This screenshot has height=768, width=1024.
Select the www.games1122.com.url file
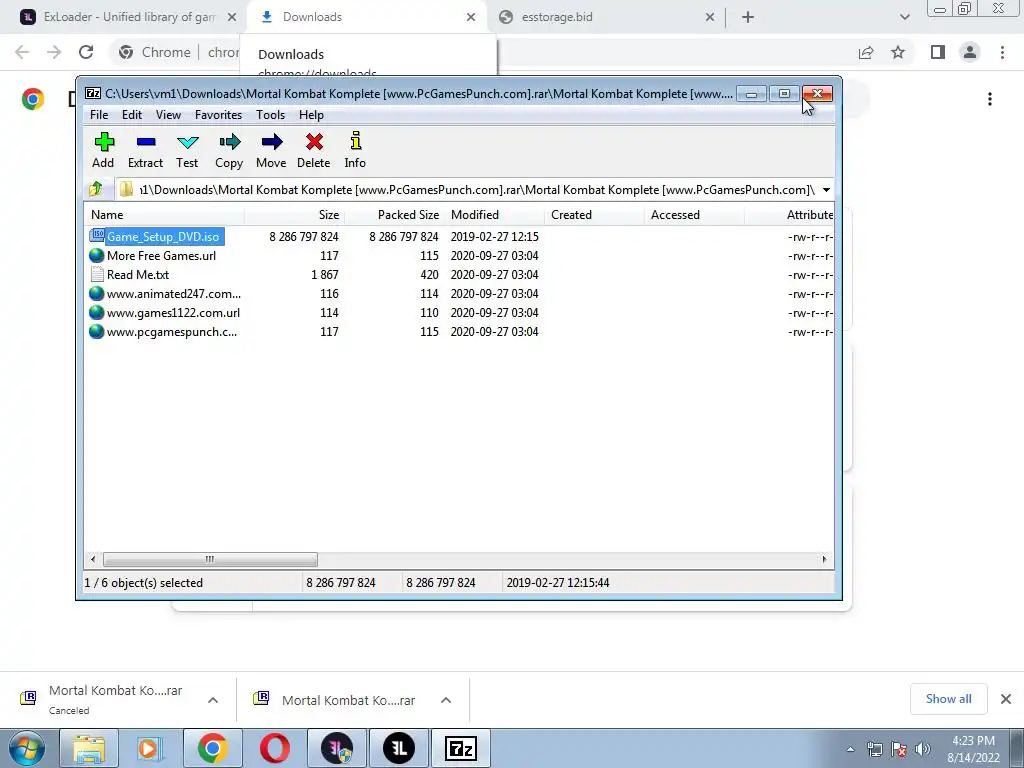coord(173,313)
